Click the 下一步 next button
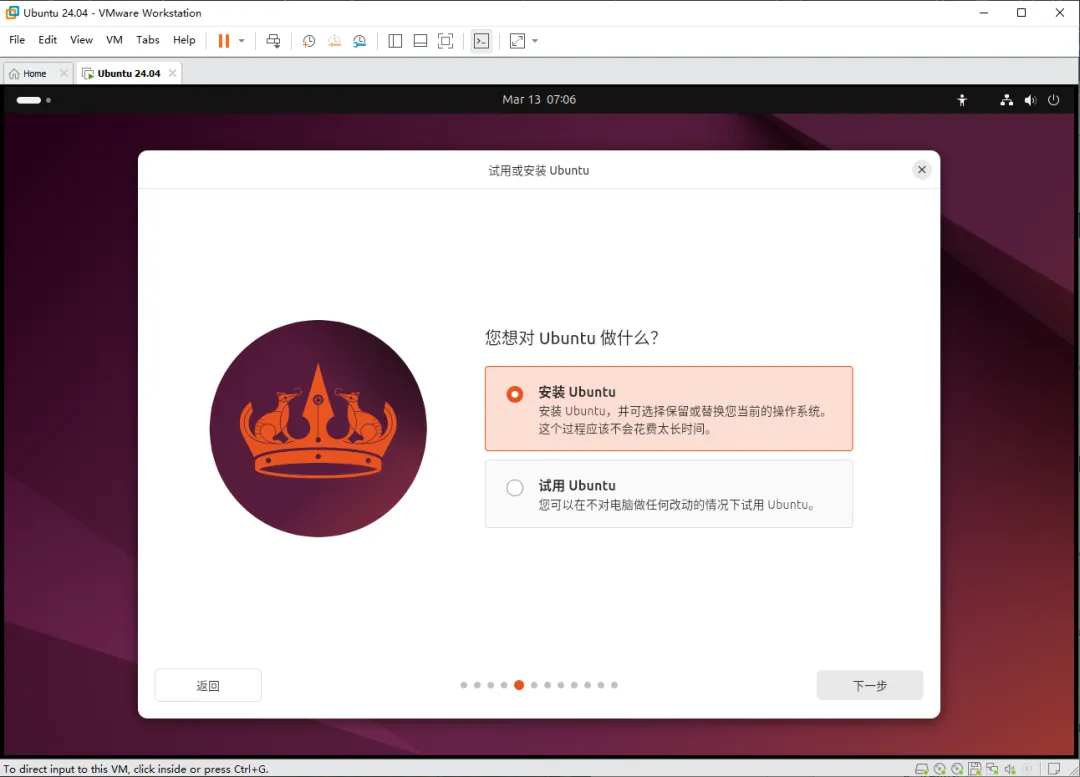1080x777 pixels. pos(869,685)
